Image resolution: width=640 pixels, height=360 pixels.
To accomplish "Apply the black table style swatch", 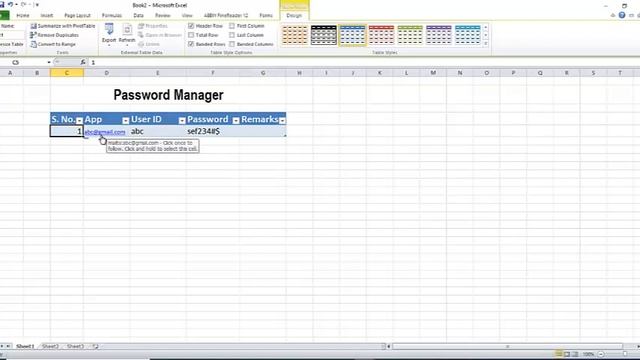I will [324, 35].
